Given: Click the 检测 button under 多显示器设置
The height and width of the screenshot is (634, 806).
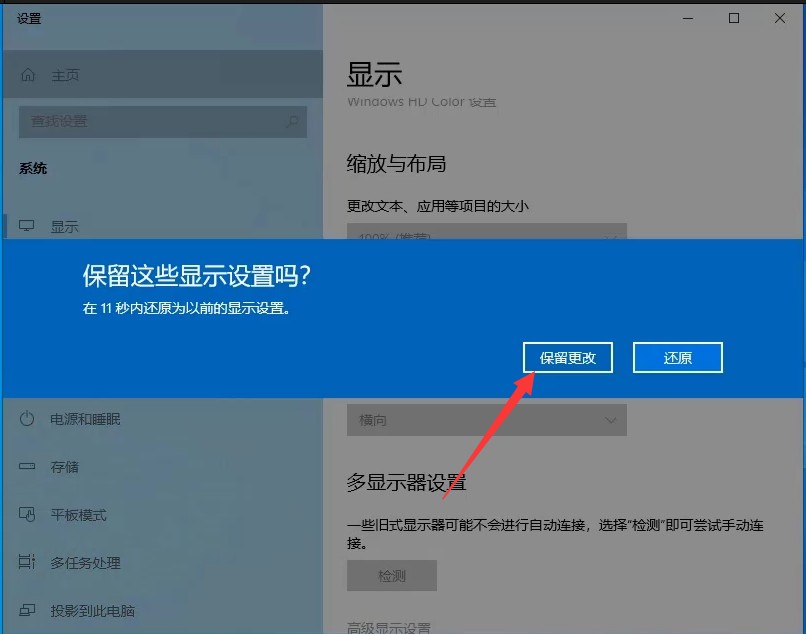Looking at the screenshot, I should (391, 576).
